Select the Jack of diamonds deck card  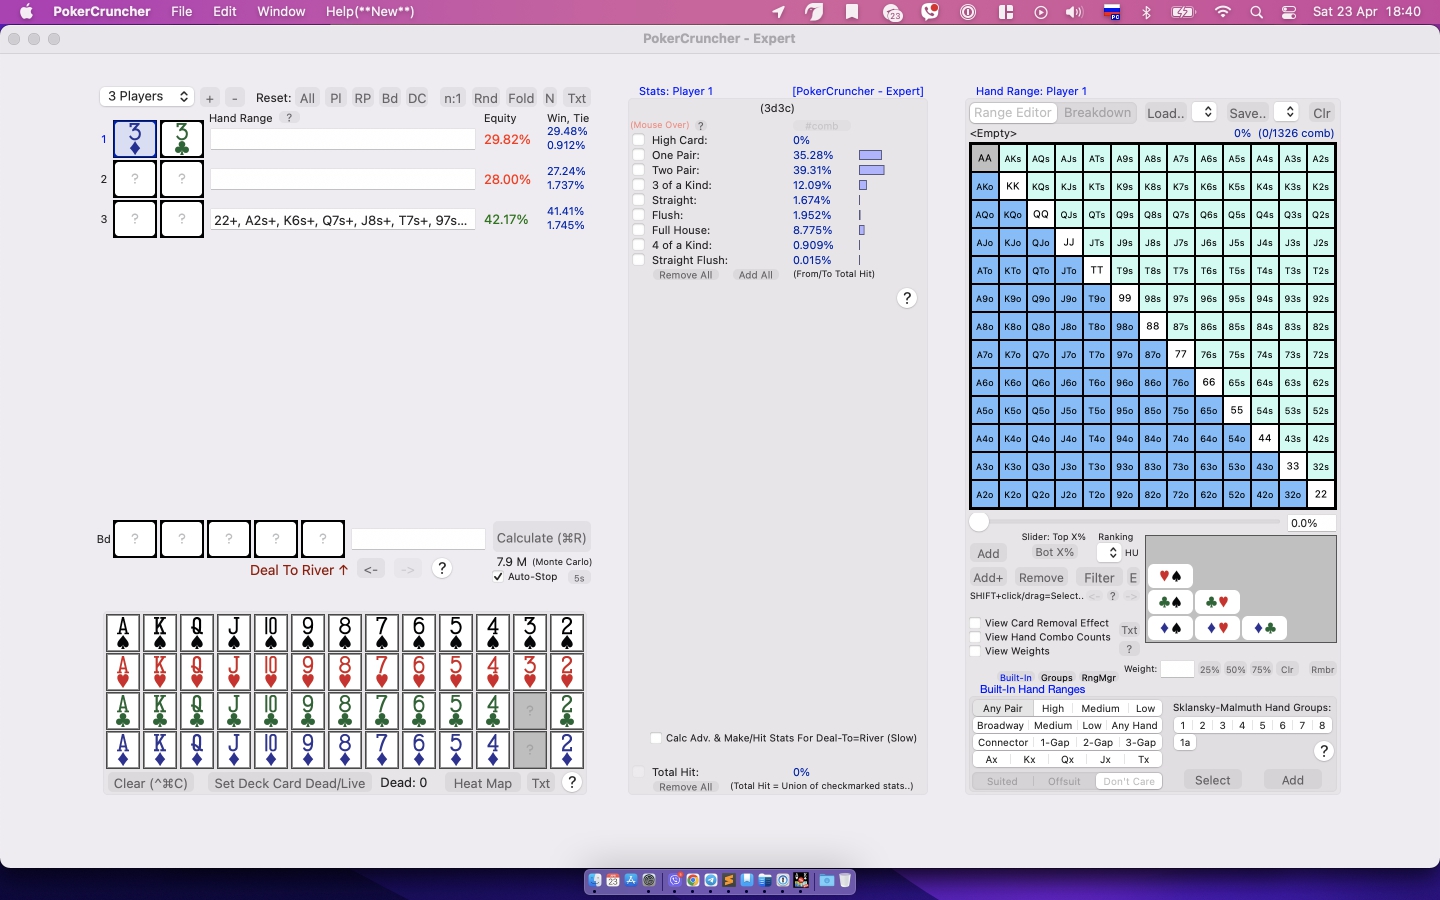pyautogui.click(x=234, y=750)
